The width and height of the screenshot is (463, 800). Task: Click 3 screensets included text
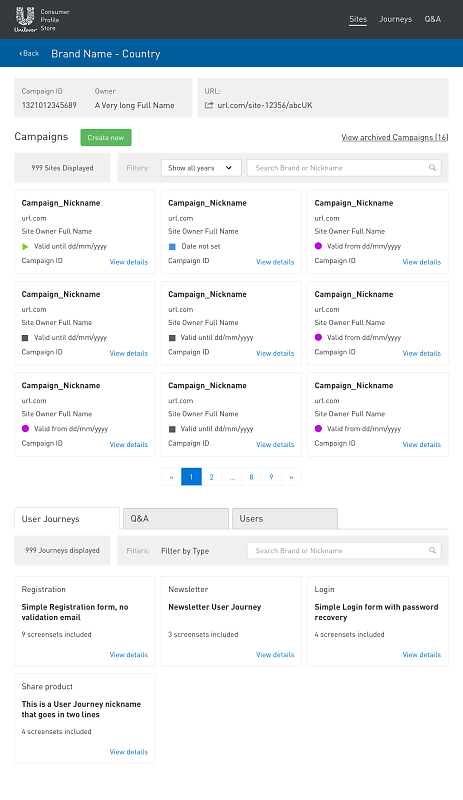coord(203,635)
